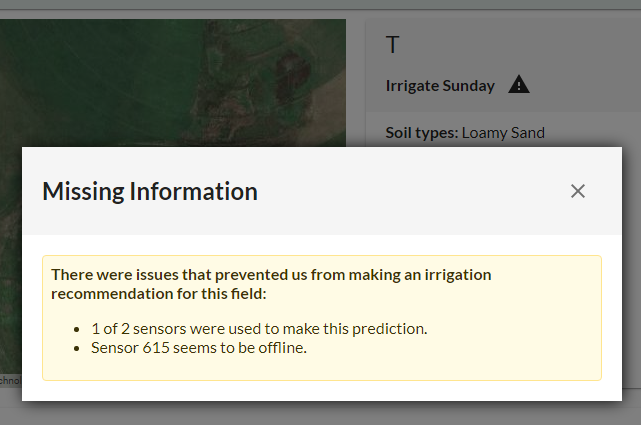This screenshot has width=641, height=425.
Task: Close the Missing Information dialog
Action: (577, 191)
